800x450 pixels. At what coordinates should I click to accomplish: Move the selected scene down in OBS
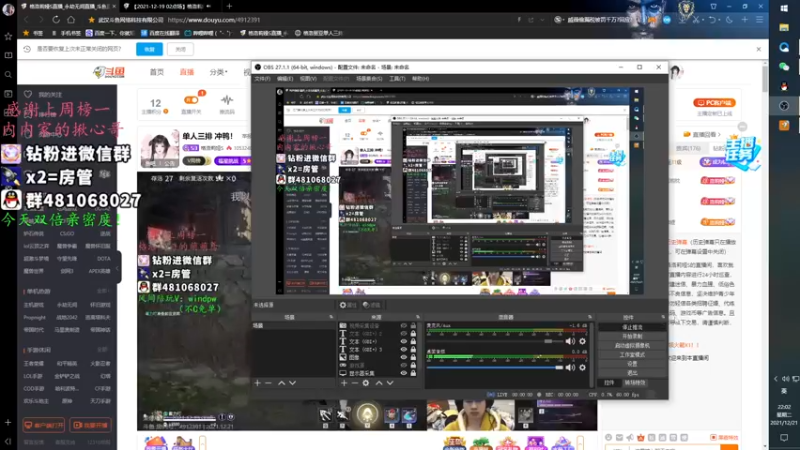point(292,383)
